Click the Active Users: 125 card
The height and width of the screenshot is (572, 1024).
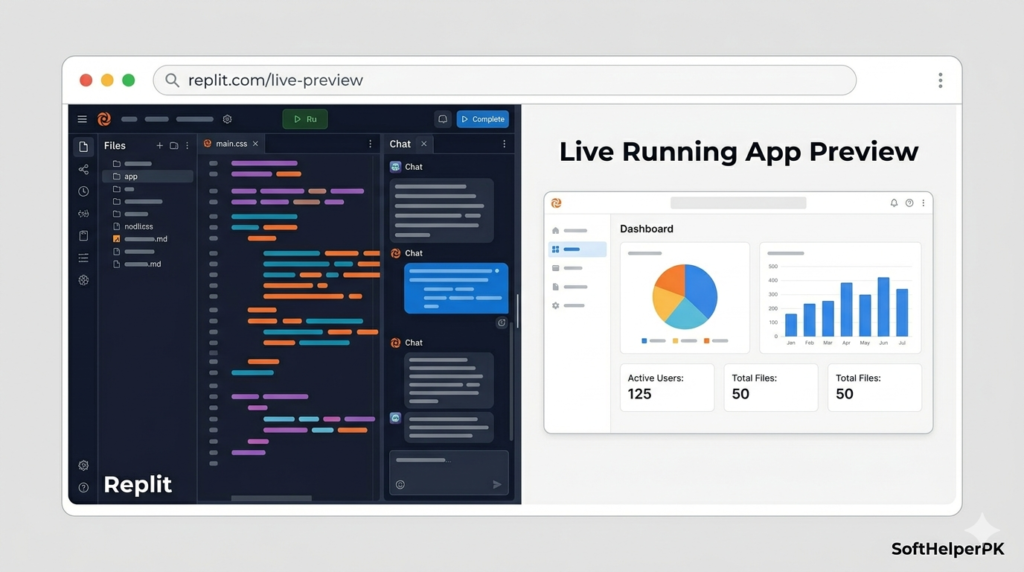667,387
